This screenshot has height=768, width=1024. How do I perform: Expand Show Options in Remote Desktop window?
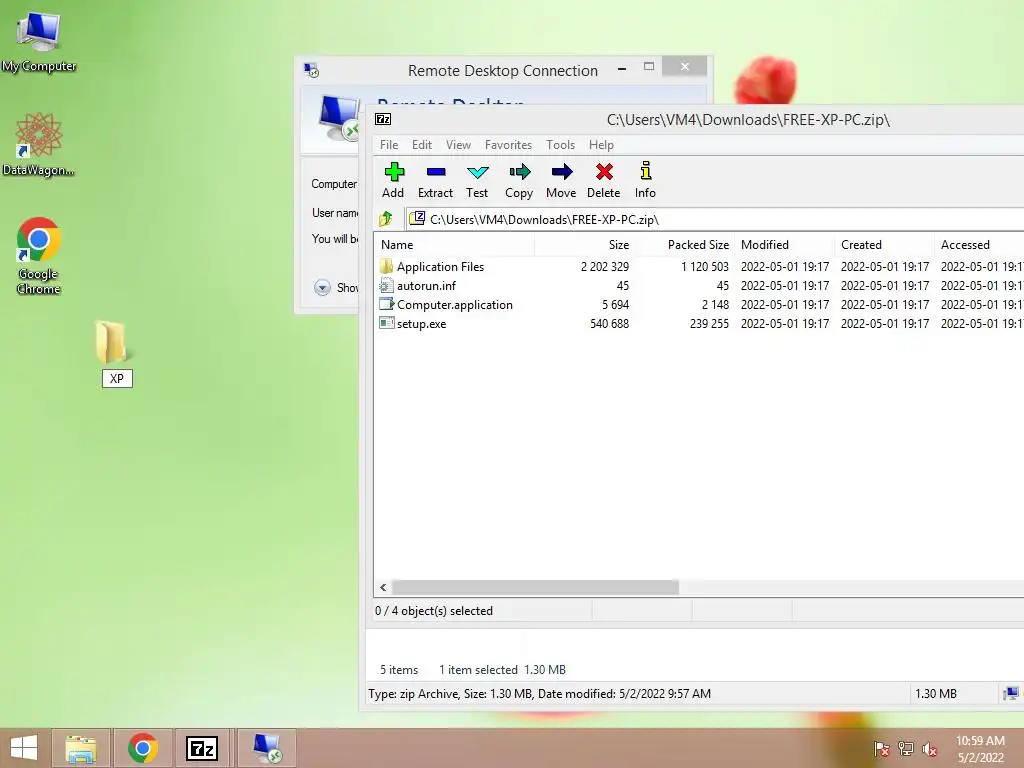322,287
